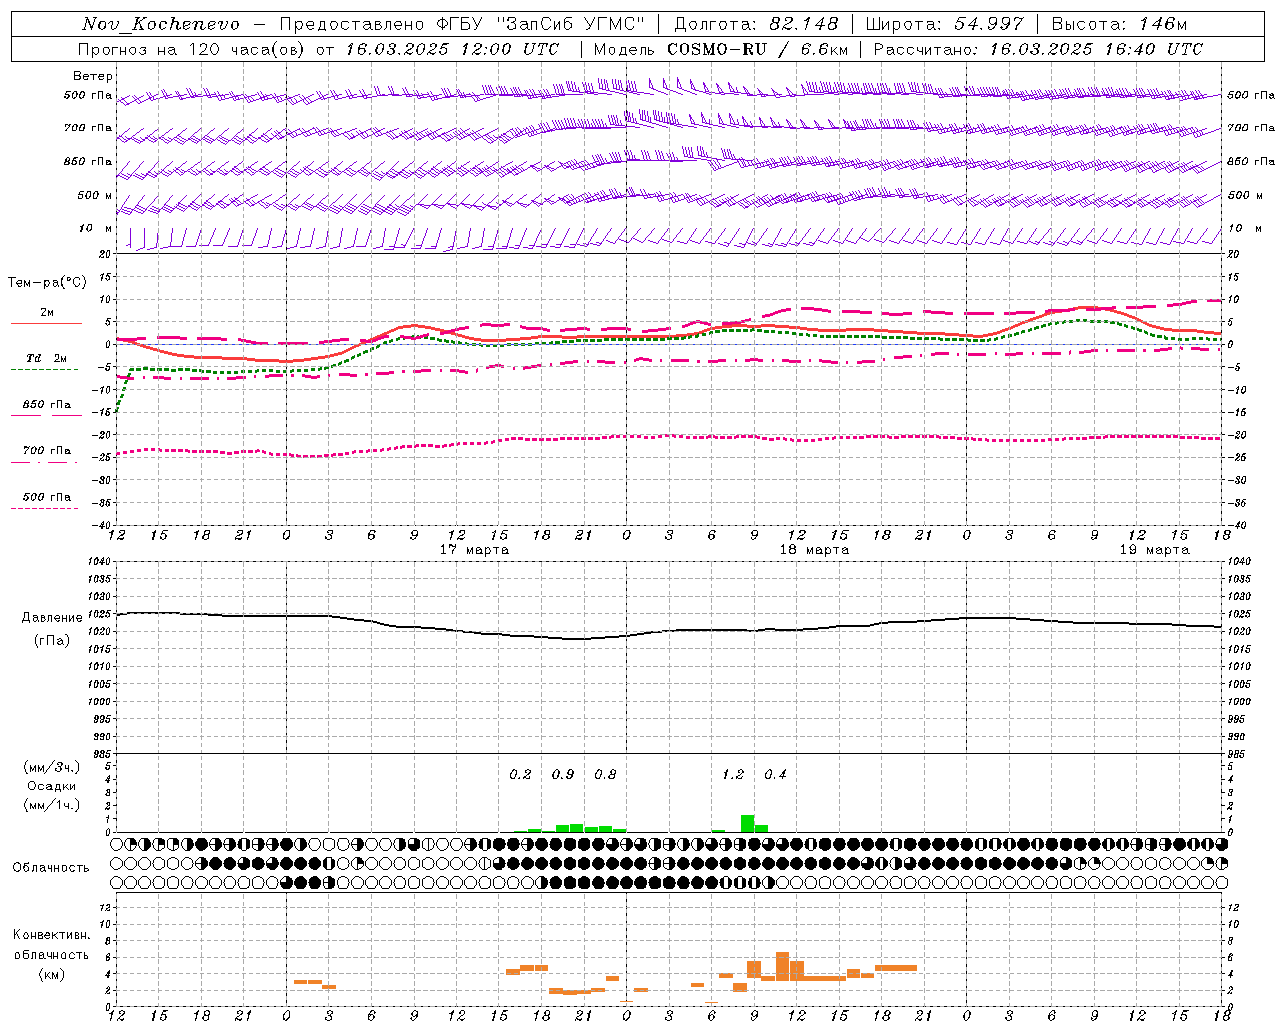Image resolution: width=1280 pixels, height=1024 pixels.
Task: Select the provider text 'Предоставлено ФГБУ "ЗапСиб УГМС"'
Action: coord(462,24)
